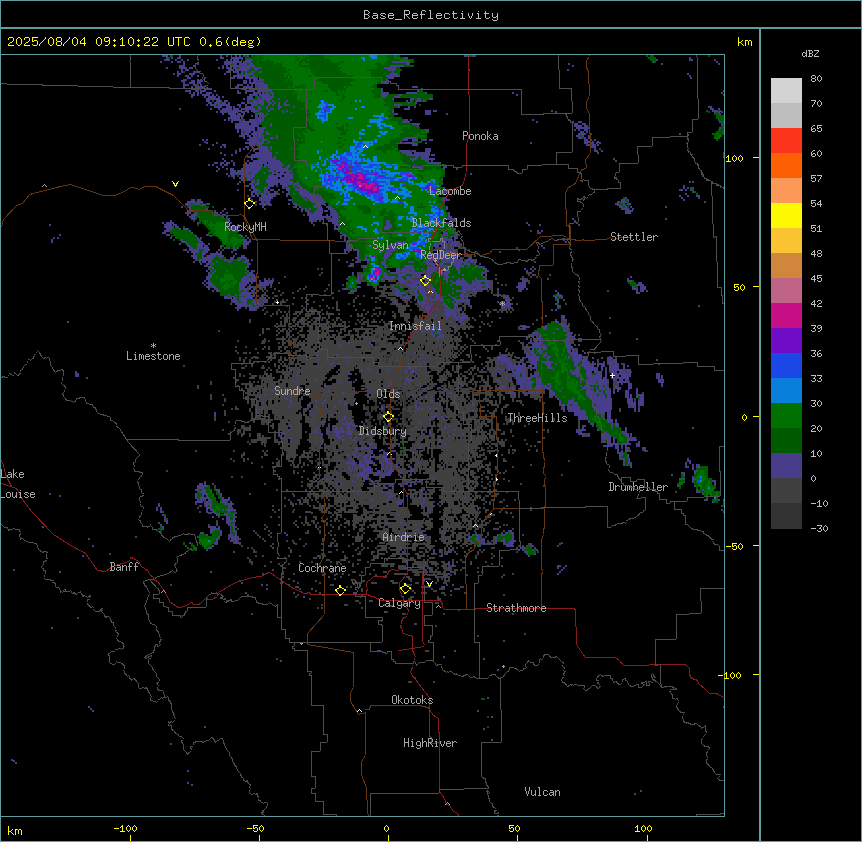Select the lightest grey swatch at legend top
This screenshot has width=862, height=842.
(786, 91)
